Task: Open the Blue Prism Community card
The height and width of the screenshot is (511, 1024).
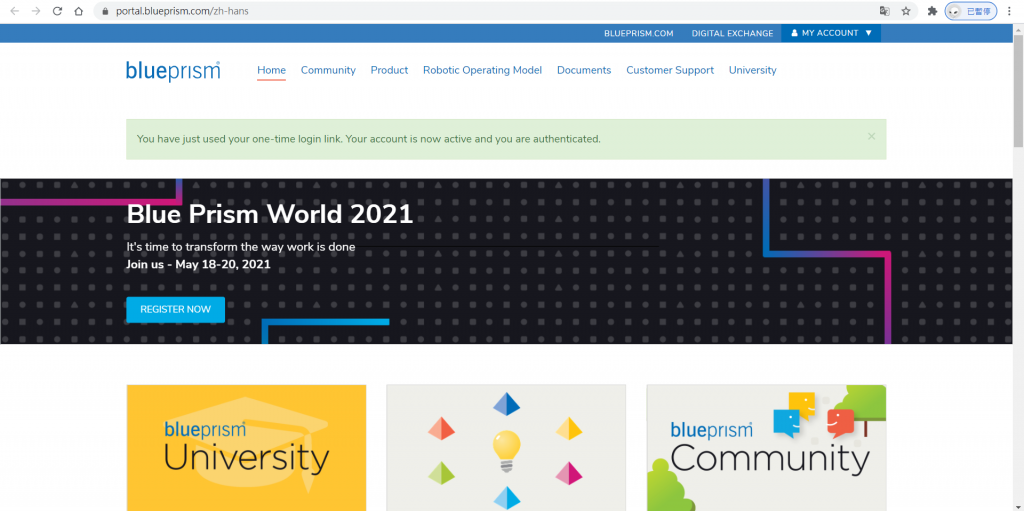Action: tap(767, 448)
